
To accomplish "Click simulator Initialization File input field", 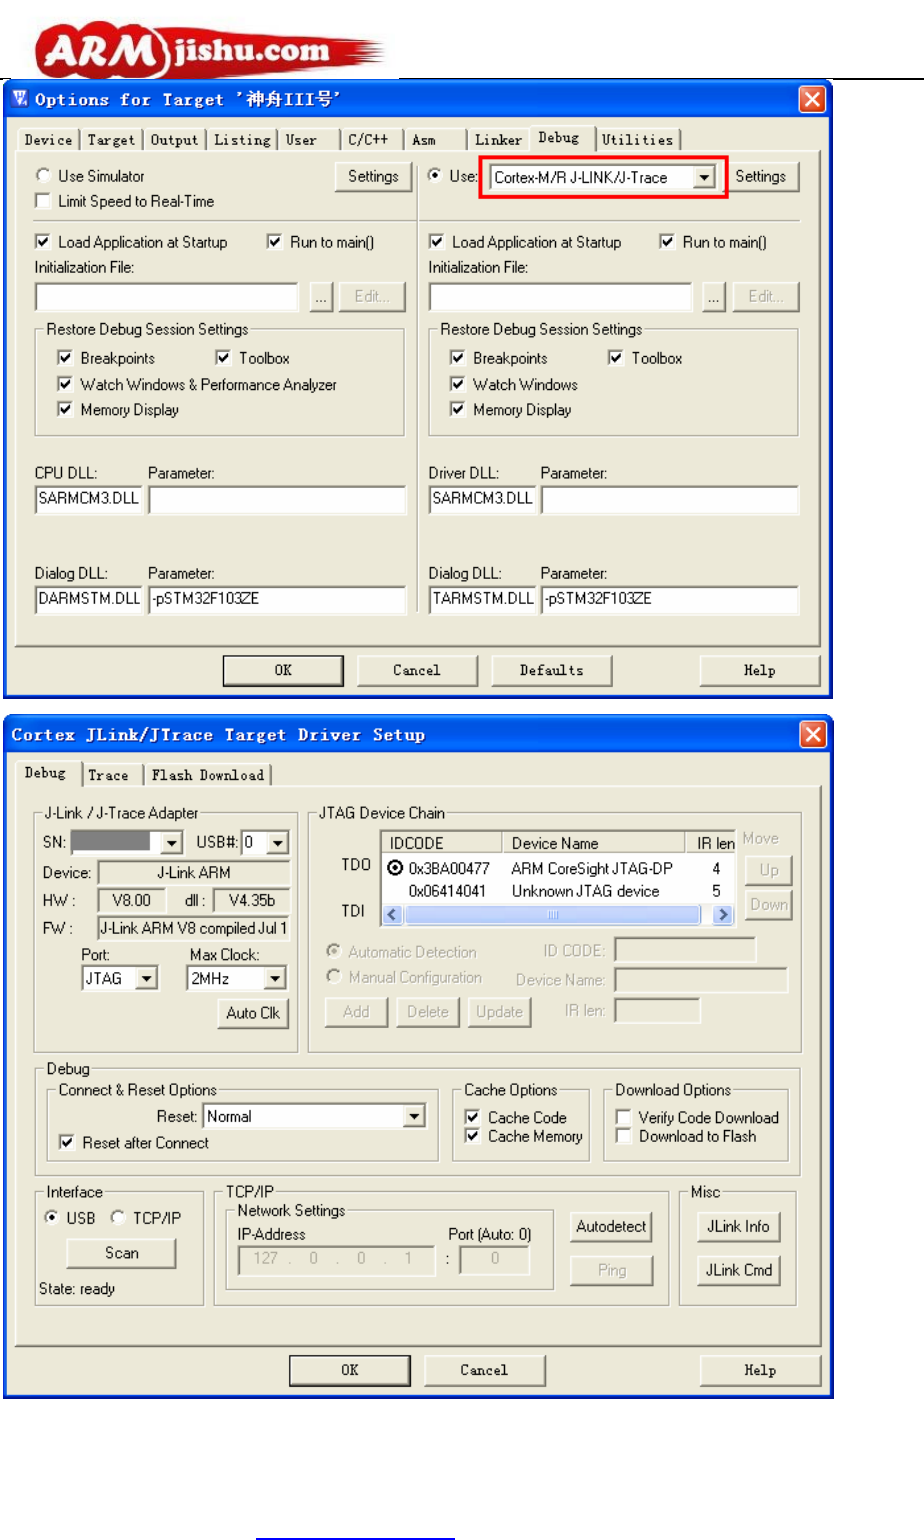I will pyautogui.click(x=167, y=297).
